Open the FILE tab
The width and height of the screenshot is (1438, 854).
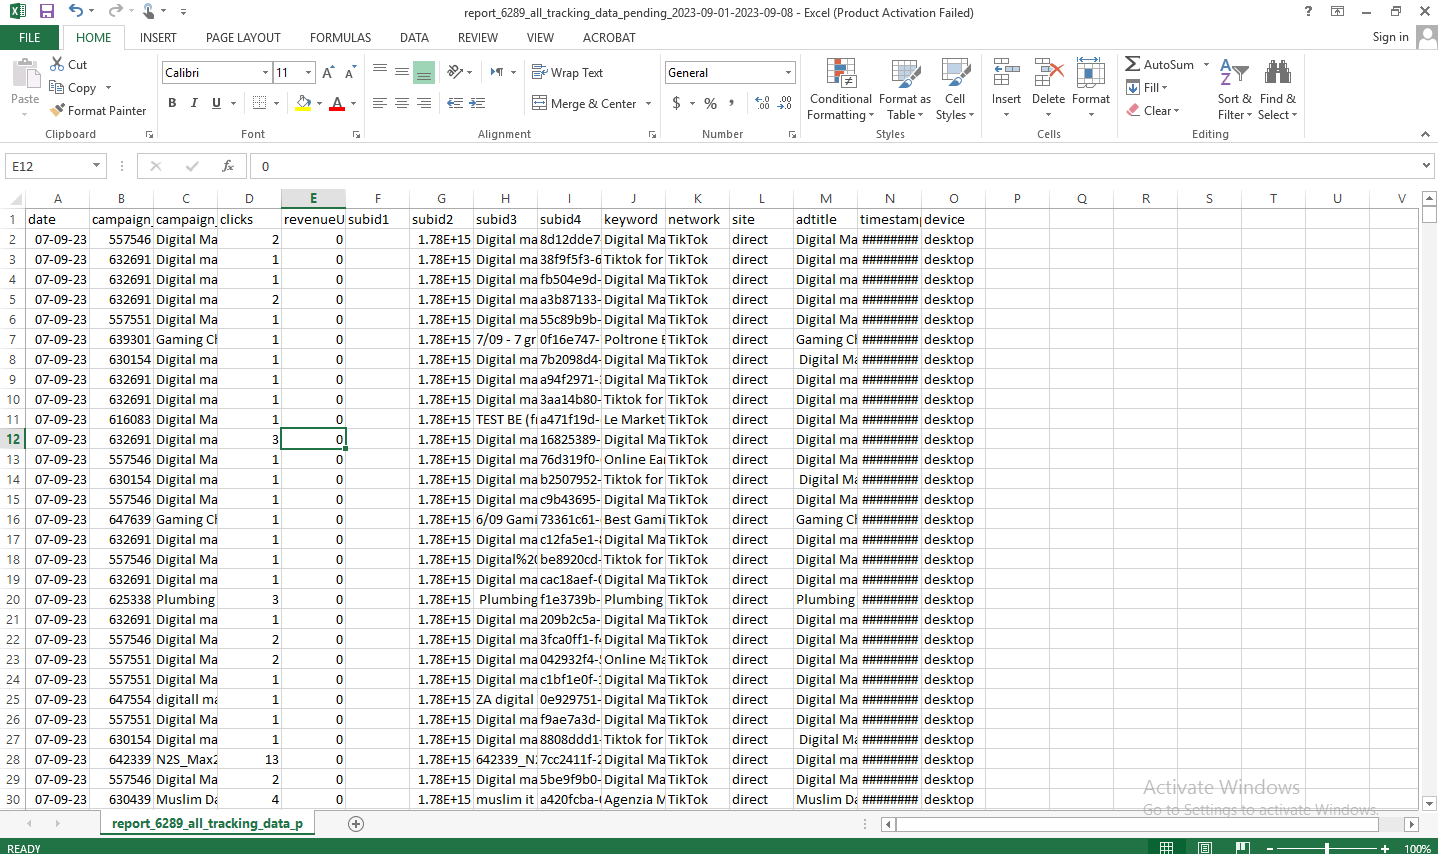coord(30,38)
